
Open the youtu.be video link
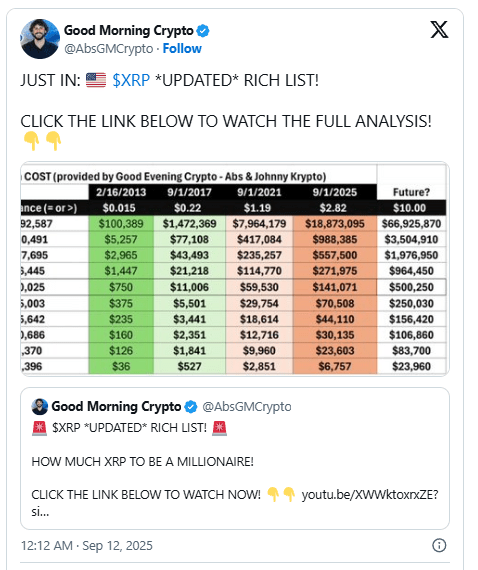(x=370, y=495)
